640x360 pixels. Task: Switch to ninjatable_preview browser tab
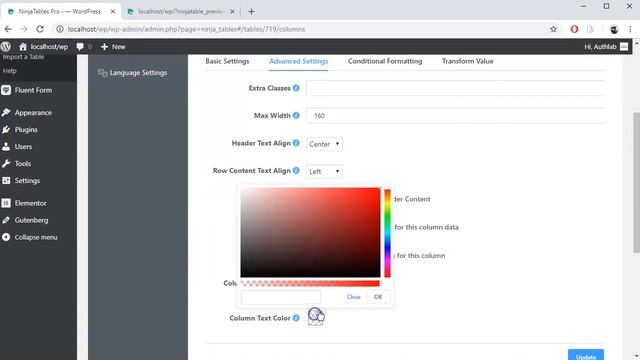click(181, 11)
